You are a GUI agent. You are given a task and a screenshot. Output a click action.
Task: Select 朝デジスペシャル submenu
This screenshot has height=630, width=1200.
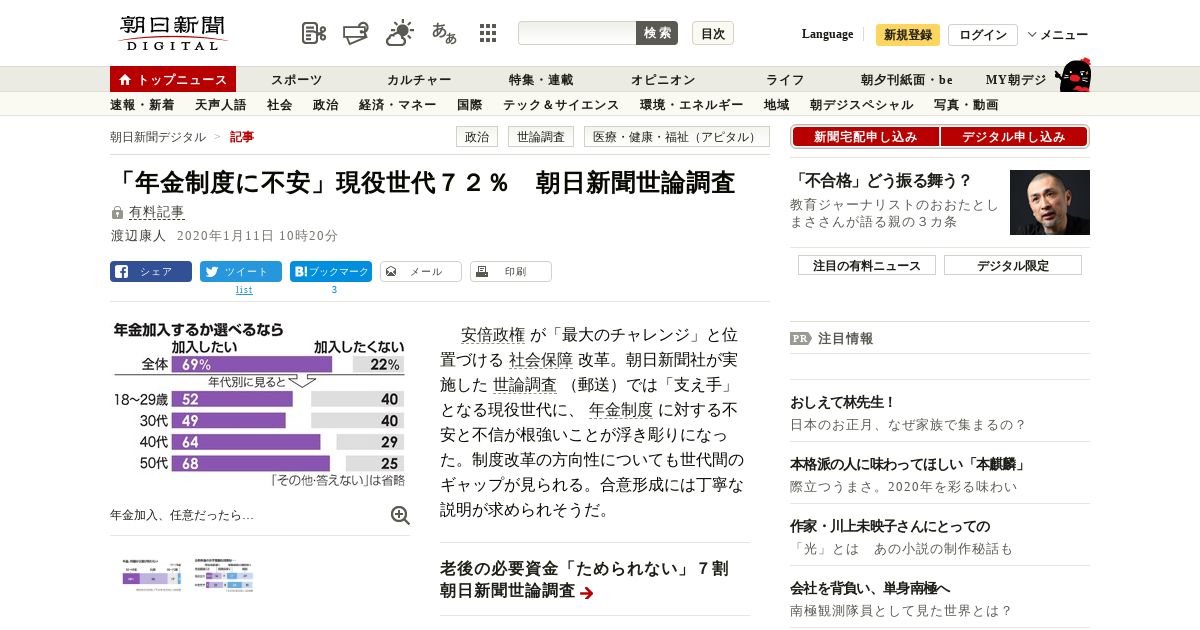[x=861, y=104]
